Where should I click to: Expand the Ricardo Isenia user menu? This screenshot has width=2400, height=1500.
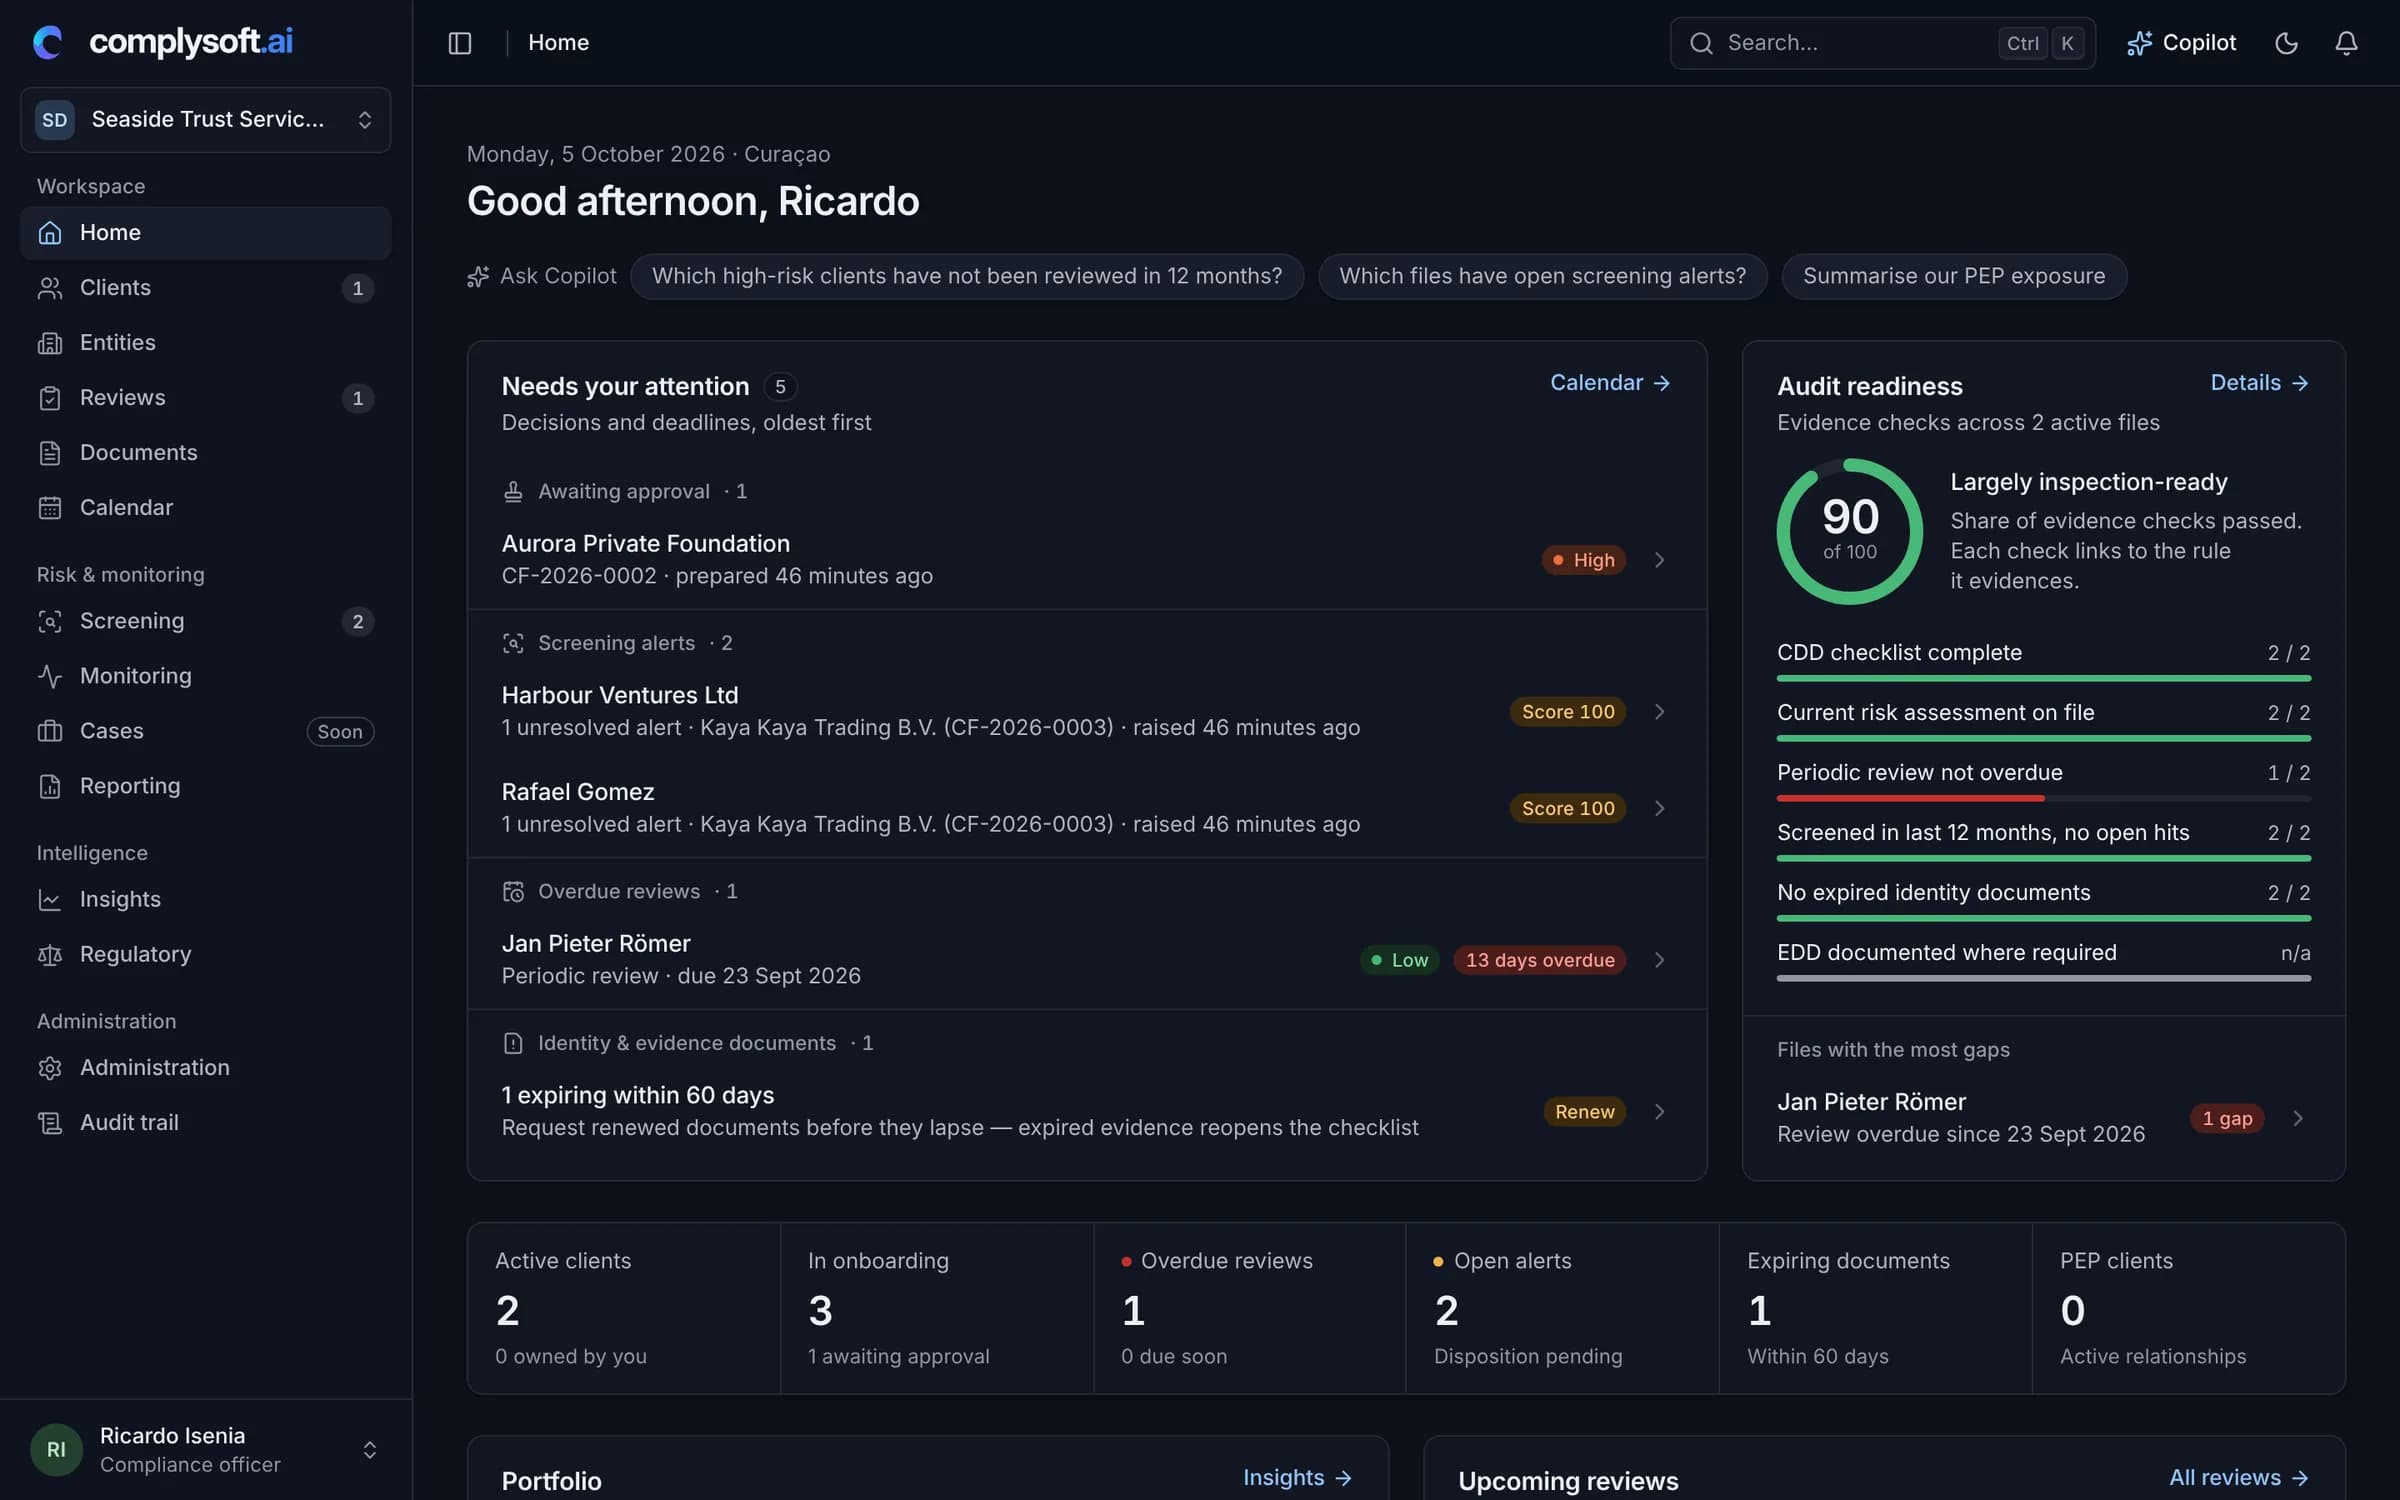pos(205,1449)
